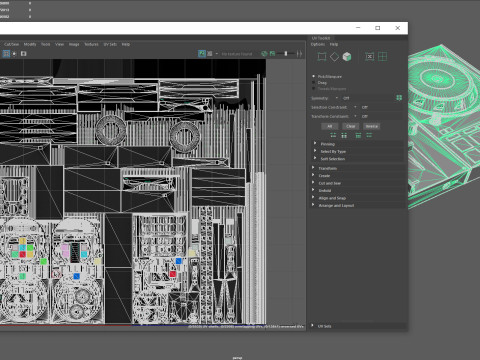Click the green square icon left of slider
480x360 pixels.
272,53
